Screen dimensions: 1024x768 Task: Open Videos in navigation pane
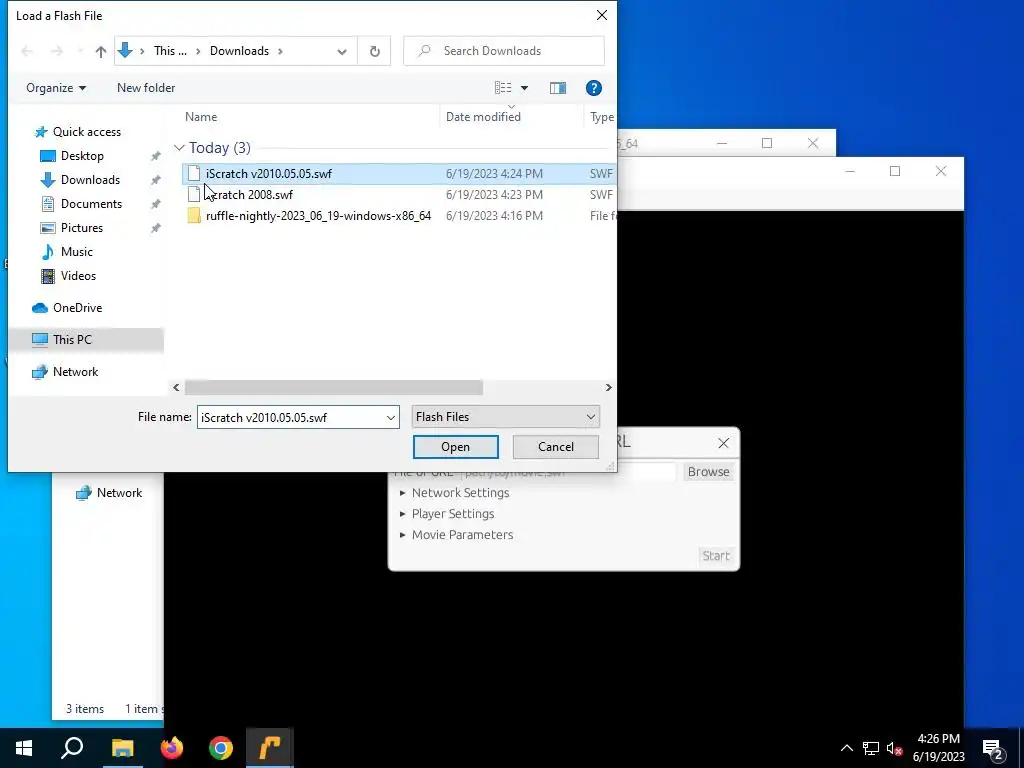pyautogui.click(x=78, y=276)
